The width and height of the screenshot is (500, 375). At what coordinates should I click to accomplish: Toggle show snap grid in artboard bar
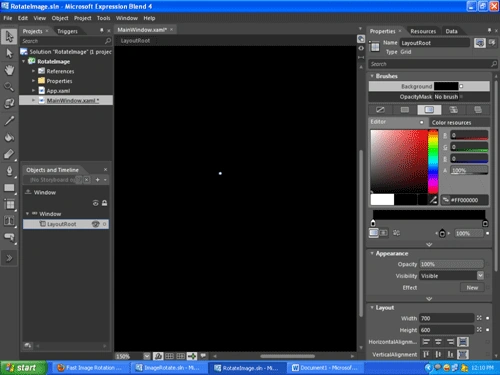(169, 356)
